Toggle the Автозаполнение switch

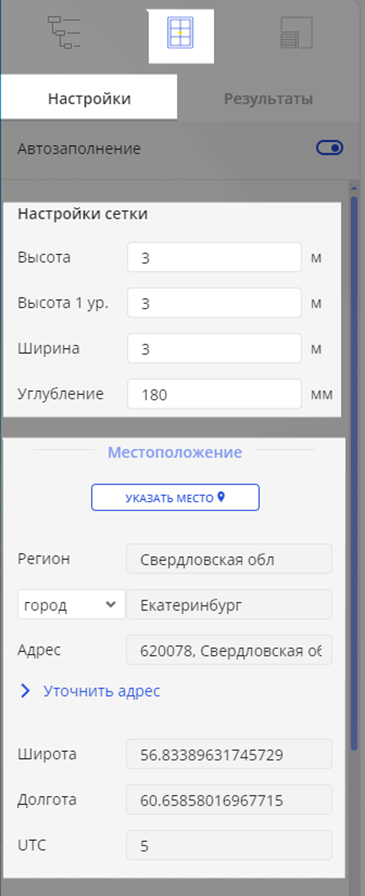(x=330, y=149)
